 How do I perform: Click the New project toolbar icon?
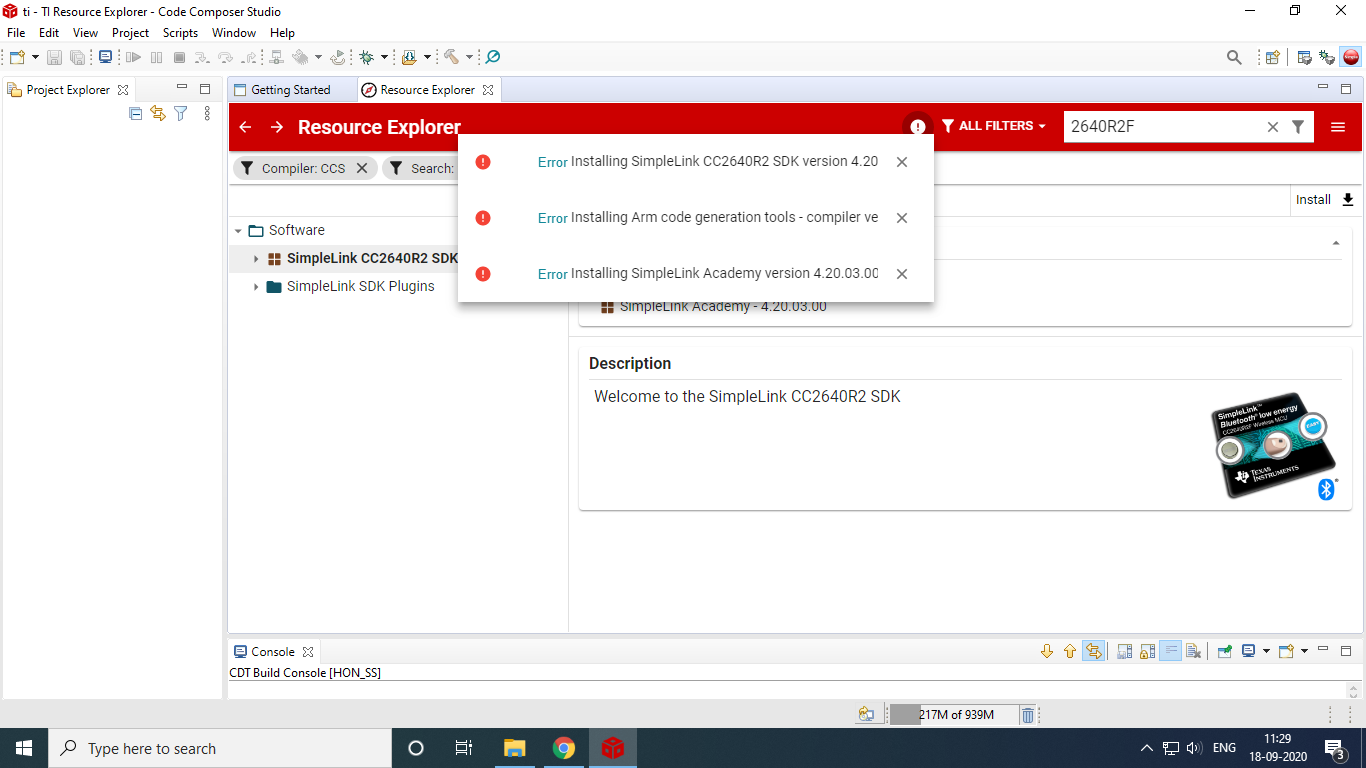coord(17,57)
